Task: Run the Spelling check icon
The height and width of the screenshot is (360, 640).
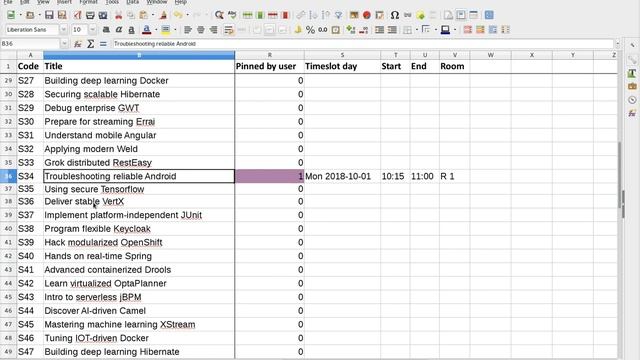Action: pyautogui.click(x=232, y=15)
